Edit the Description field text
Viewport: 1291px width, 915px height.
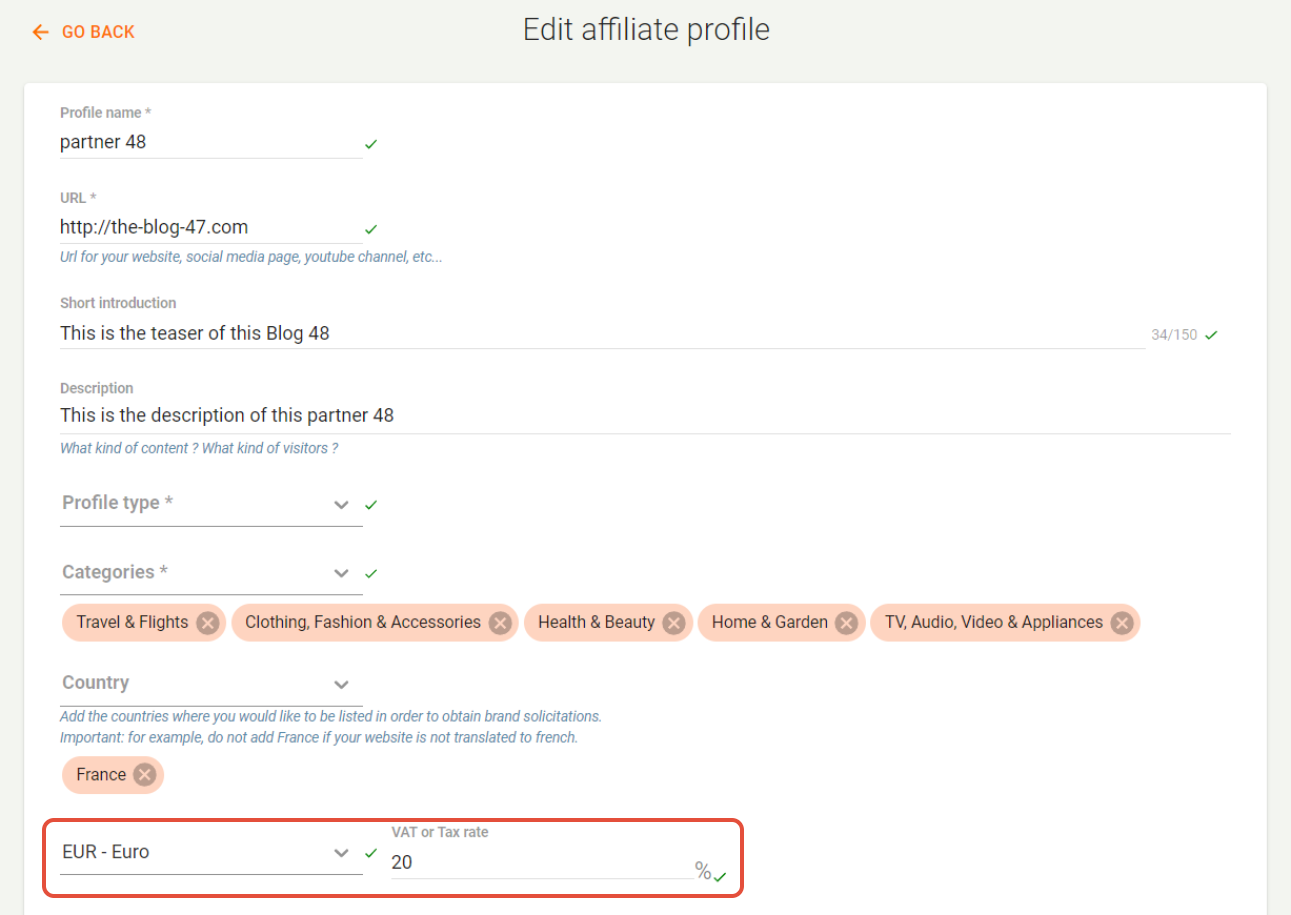point(645,415)
